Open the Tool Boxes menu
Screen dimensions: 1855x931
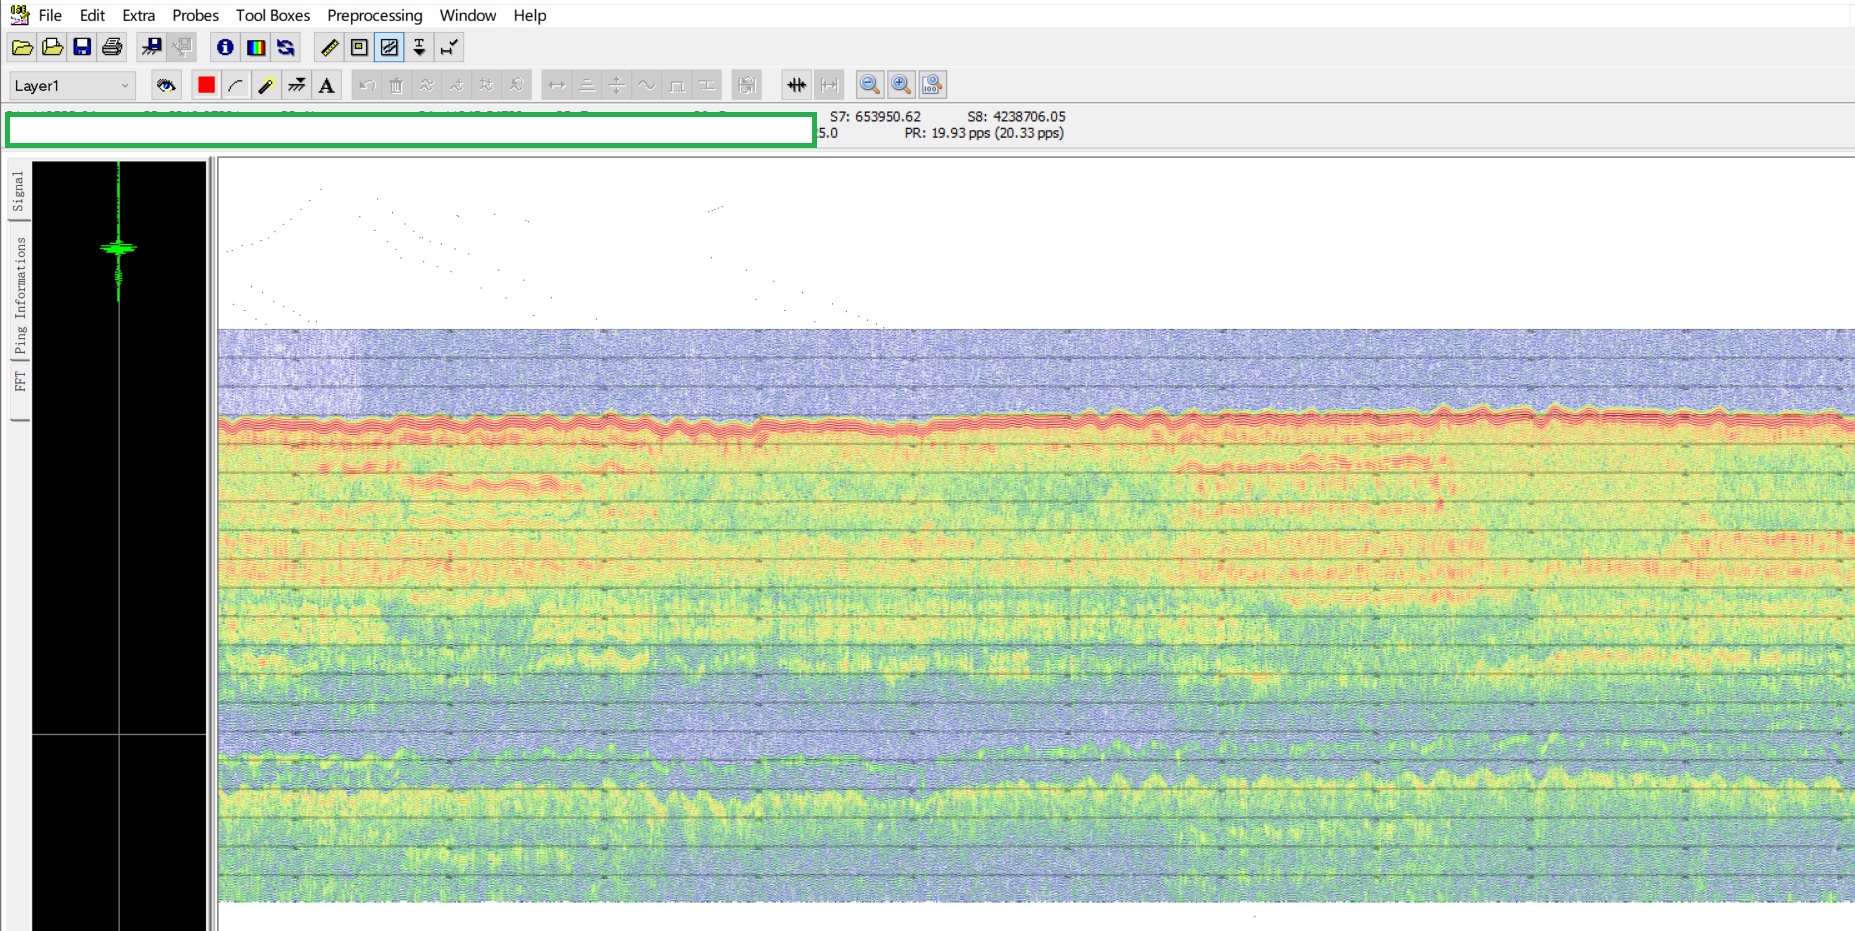(273, 15)
